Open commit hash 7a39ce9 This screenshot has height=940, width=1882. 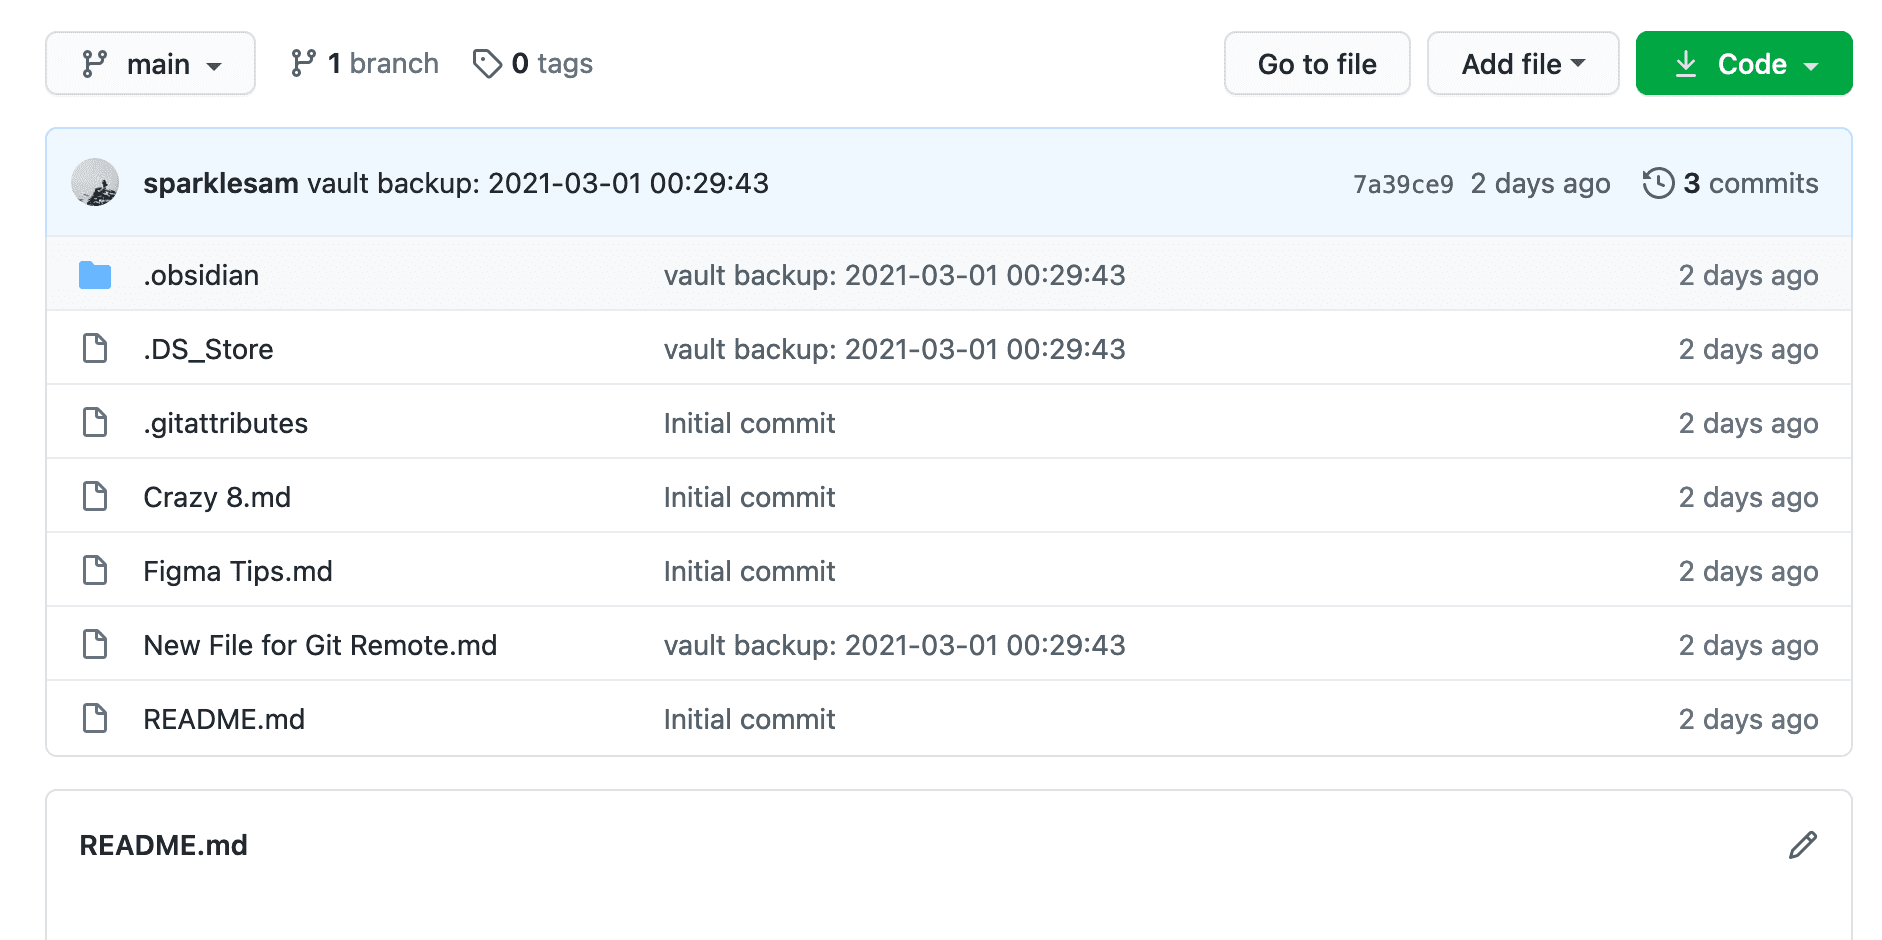[x=1402, y=184]
